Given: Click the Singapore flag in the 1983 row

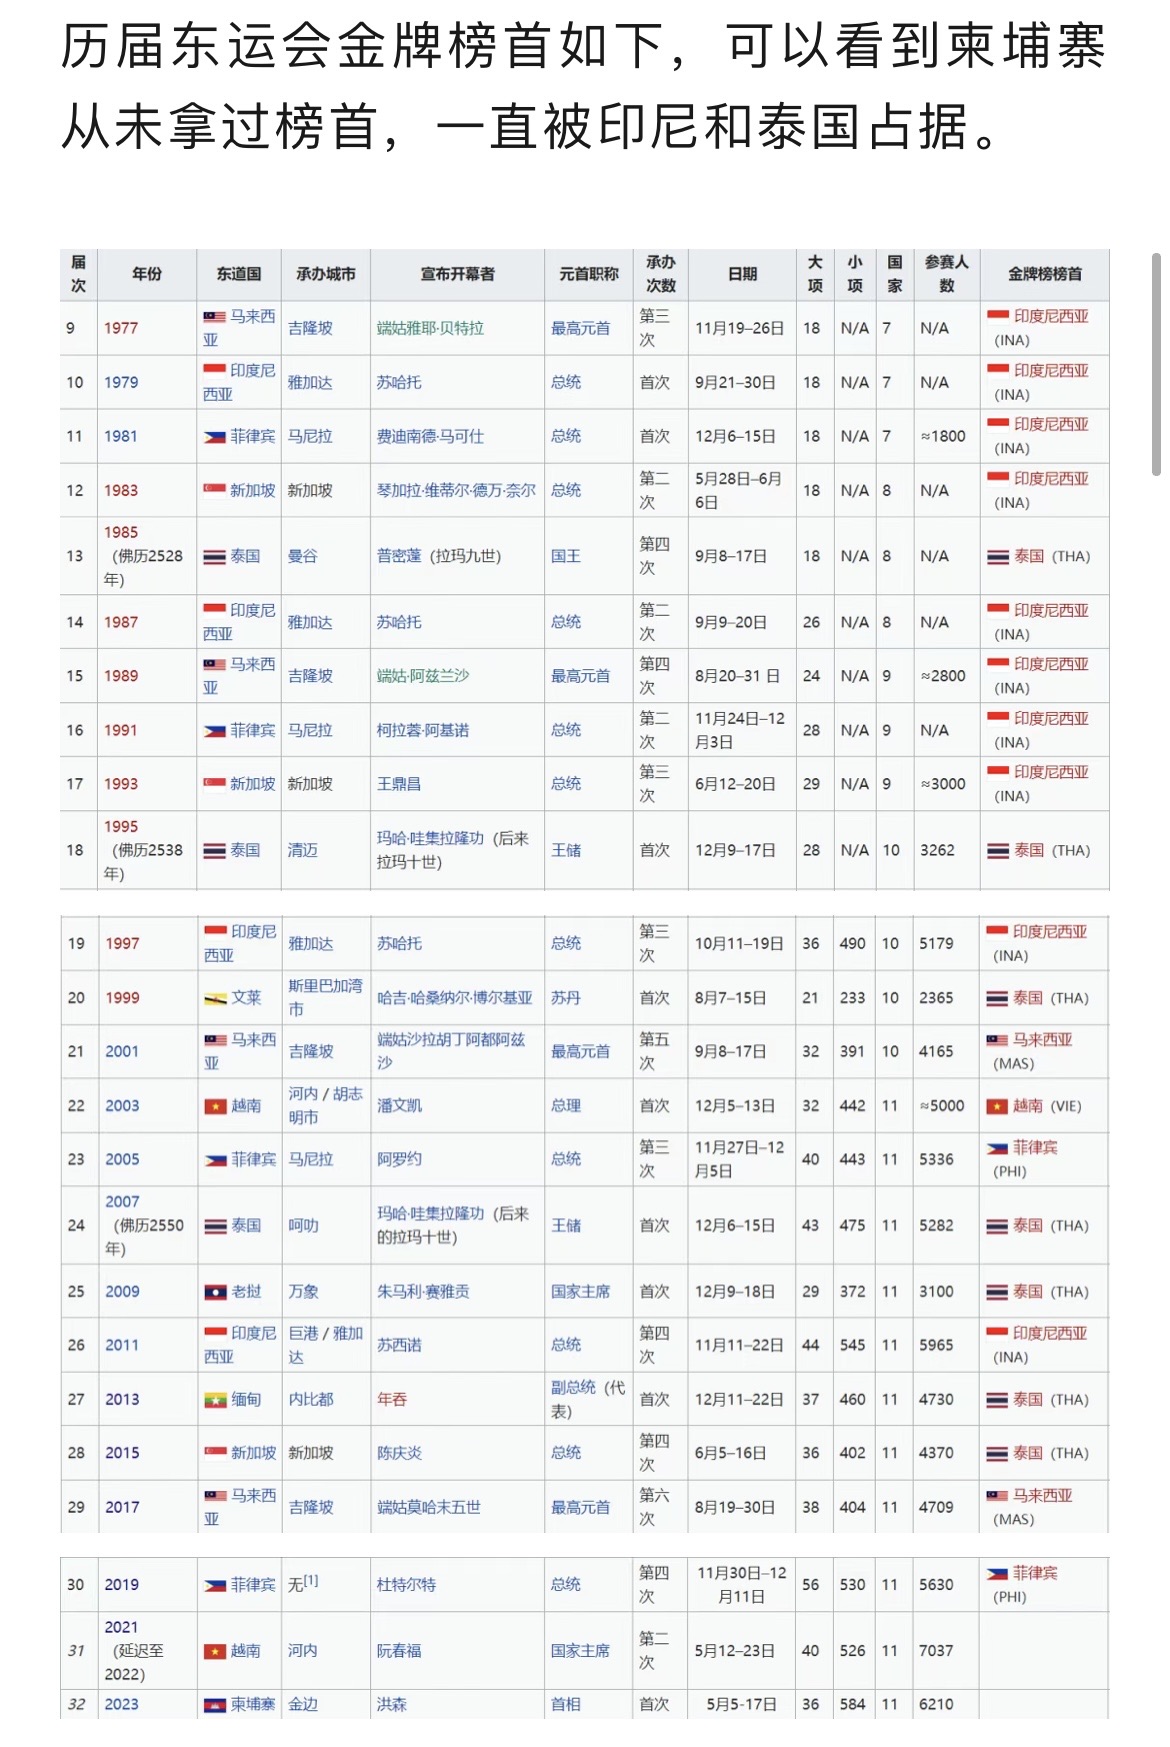Looking at the screenshot, I should (215, 491).
